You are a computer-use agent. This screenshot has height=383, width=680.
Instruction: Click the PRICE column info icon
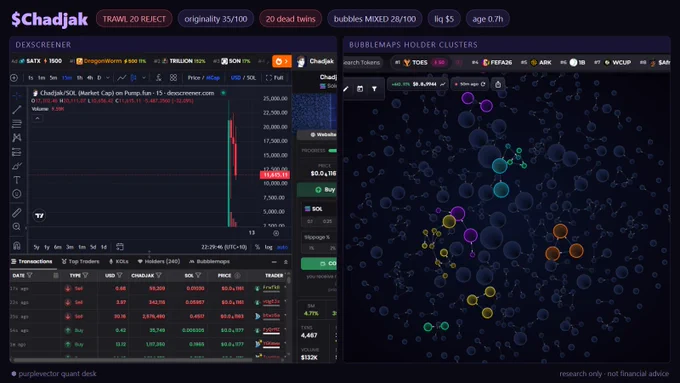[x=237, y=275]
